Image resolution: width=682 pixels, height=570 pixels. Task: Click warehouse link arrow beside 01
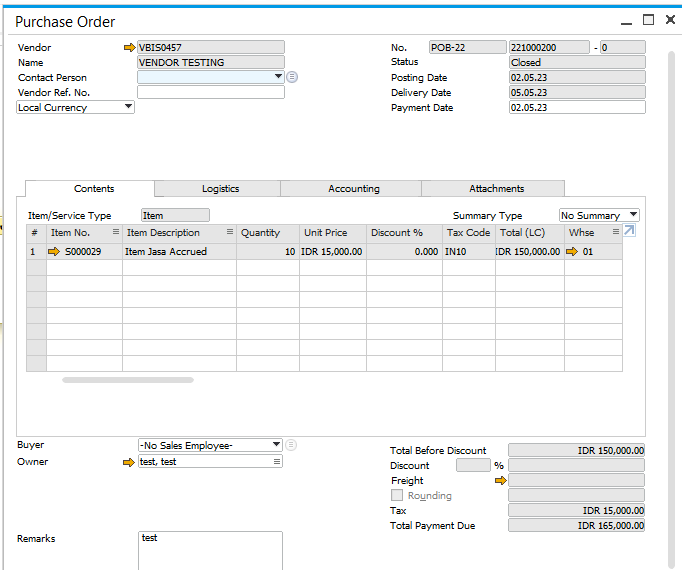coord(572,251)
